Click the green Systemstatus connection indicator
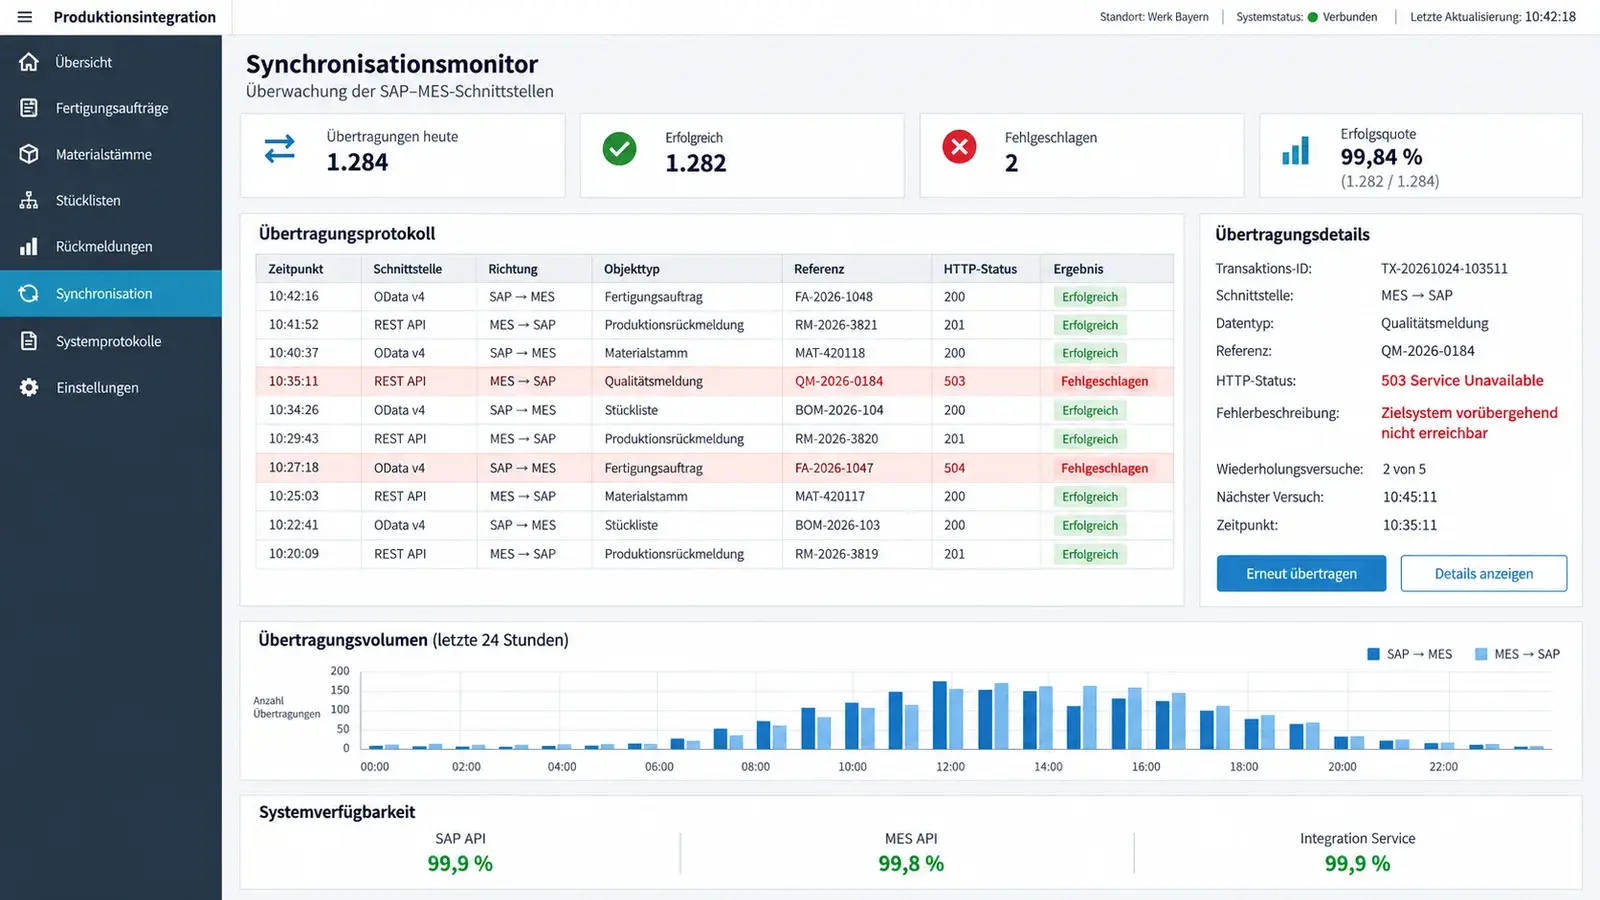Viewport: 1600px width, 900px height. point(1313,17)
